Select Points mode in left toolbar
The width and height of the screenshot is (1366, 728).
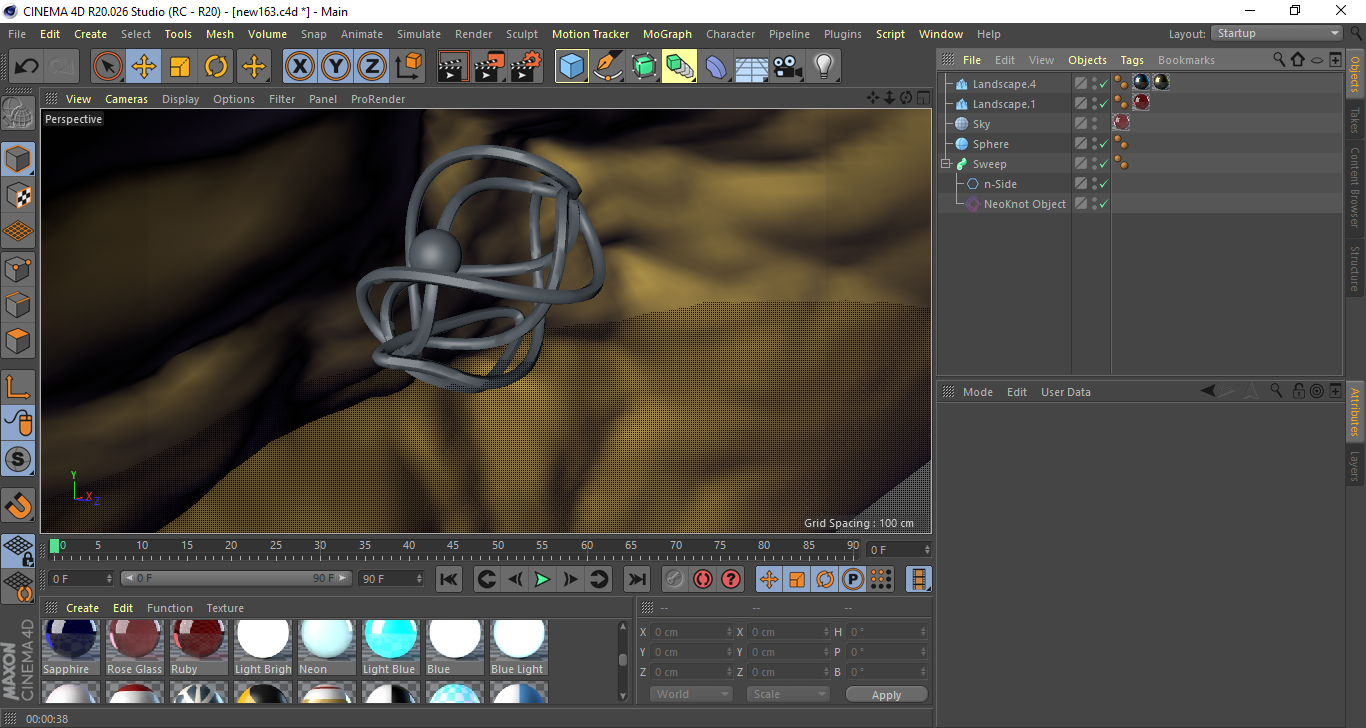[18, 269]
